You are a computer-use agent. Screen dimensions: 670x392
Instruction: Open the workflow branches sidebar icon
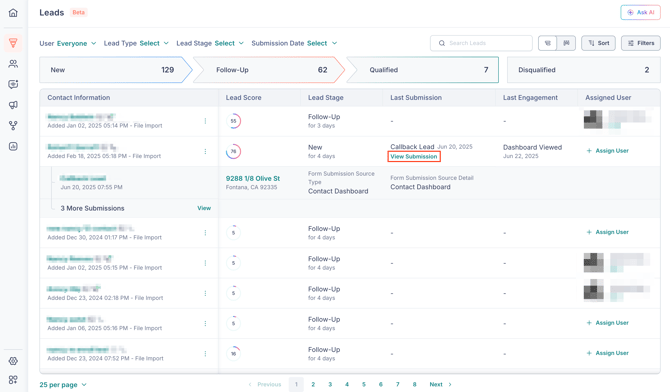(13, 126)
